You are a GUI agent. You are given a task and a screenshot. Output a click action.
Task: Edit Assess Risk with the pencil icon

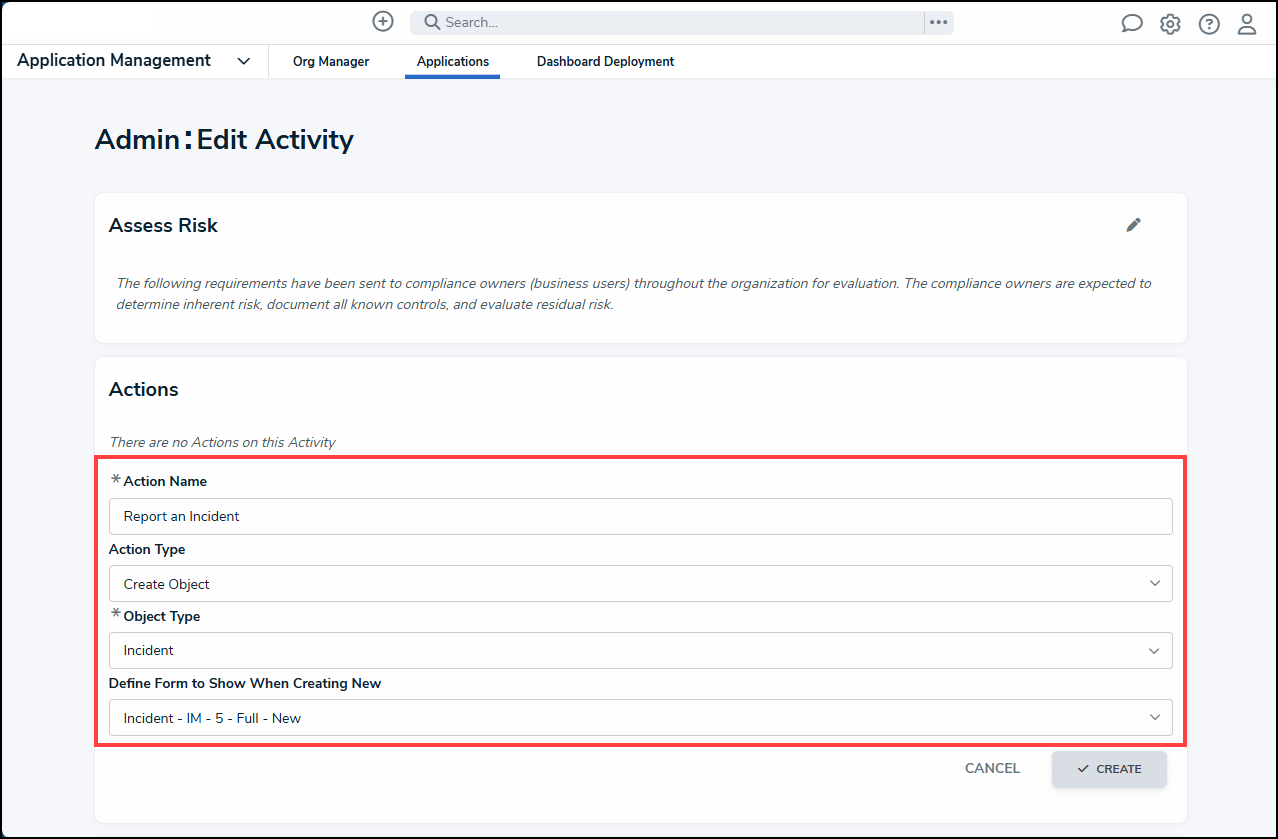[1133, 225]
